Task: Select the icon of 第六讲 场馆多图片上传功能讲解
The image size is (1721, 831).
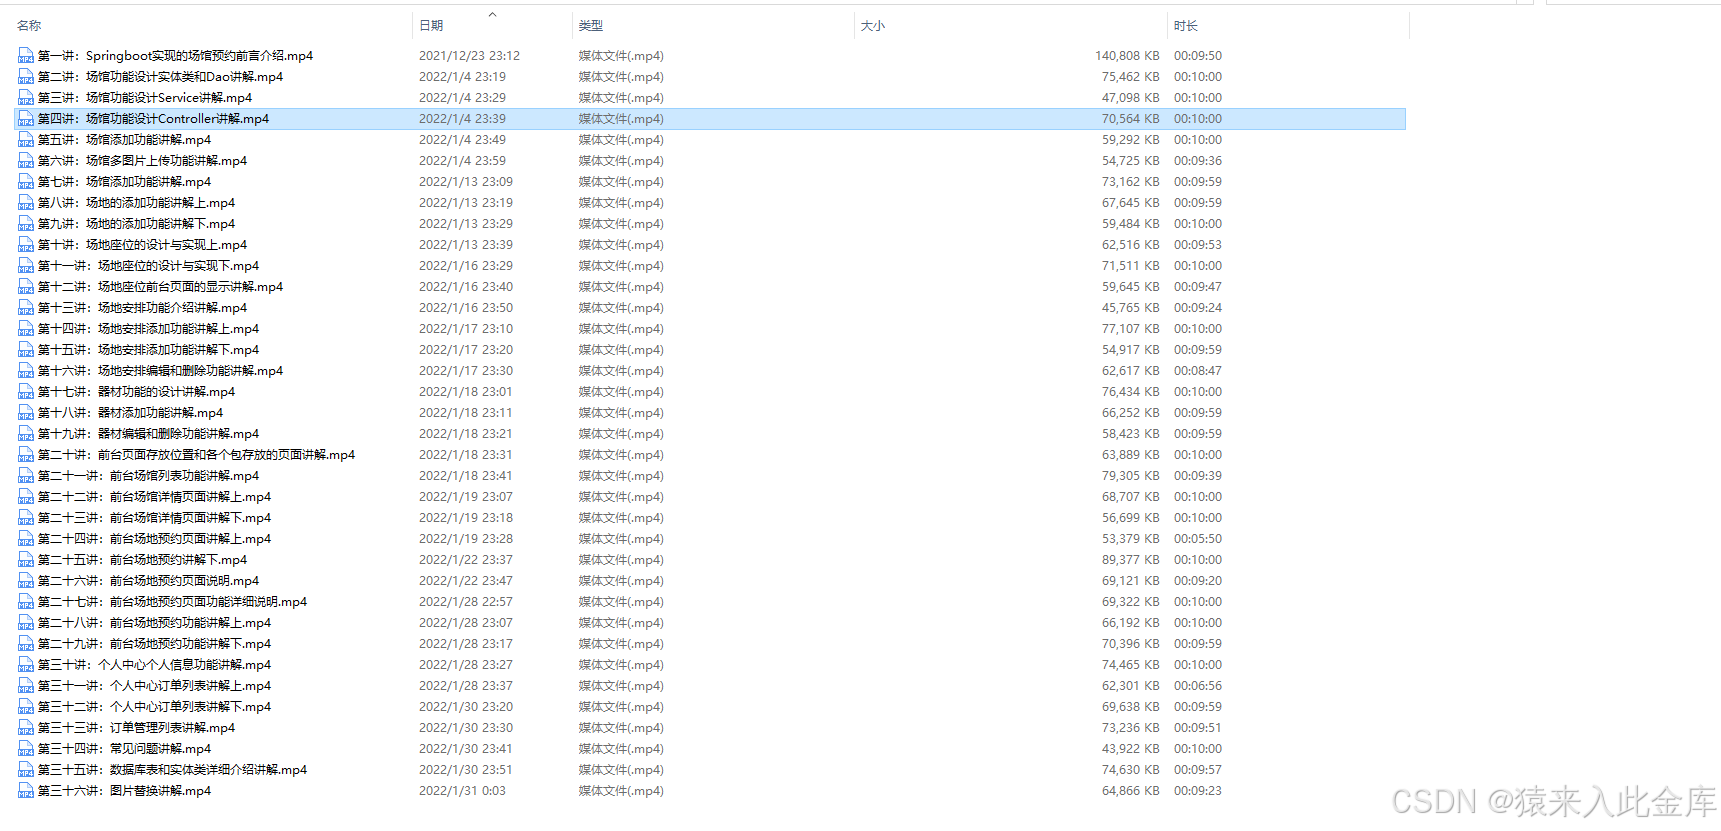Action: tap(26, 161)
